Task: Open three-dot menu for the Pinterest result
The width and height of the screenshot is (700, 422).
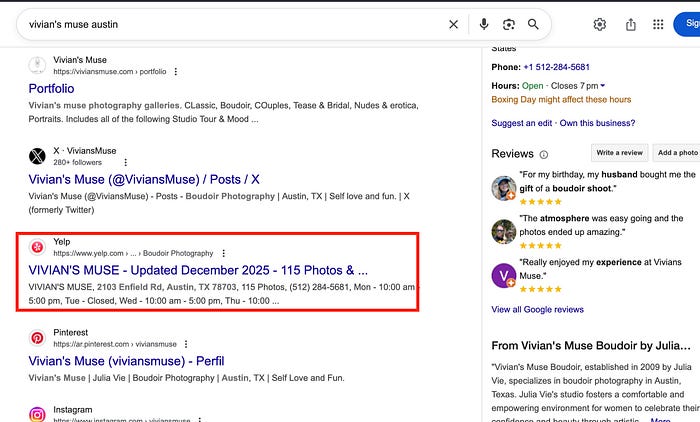Action: click(x=186, y=344)
